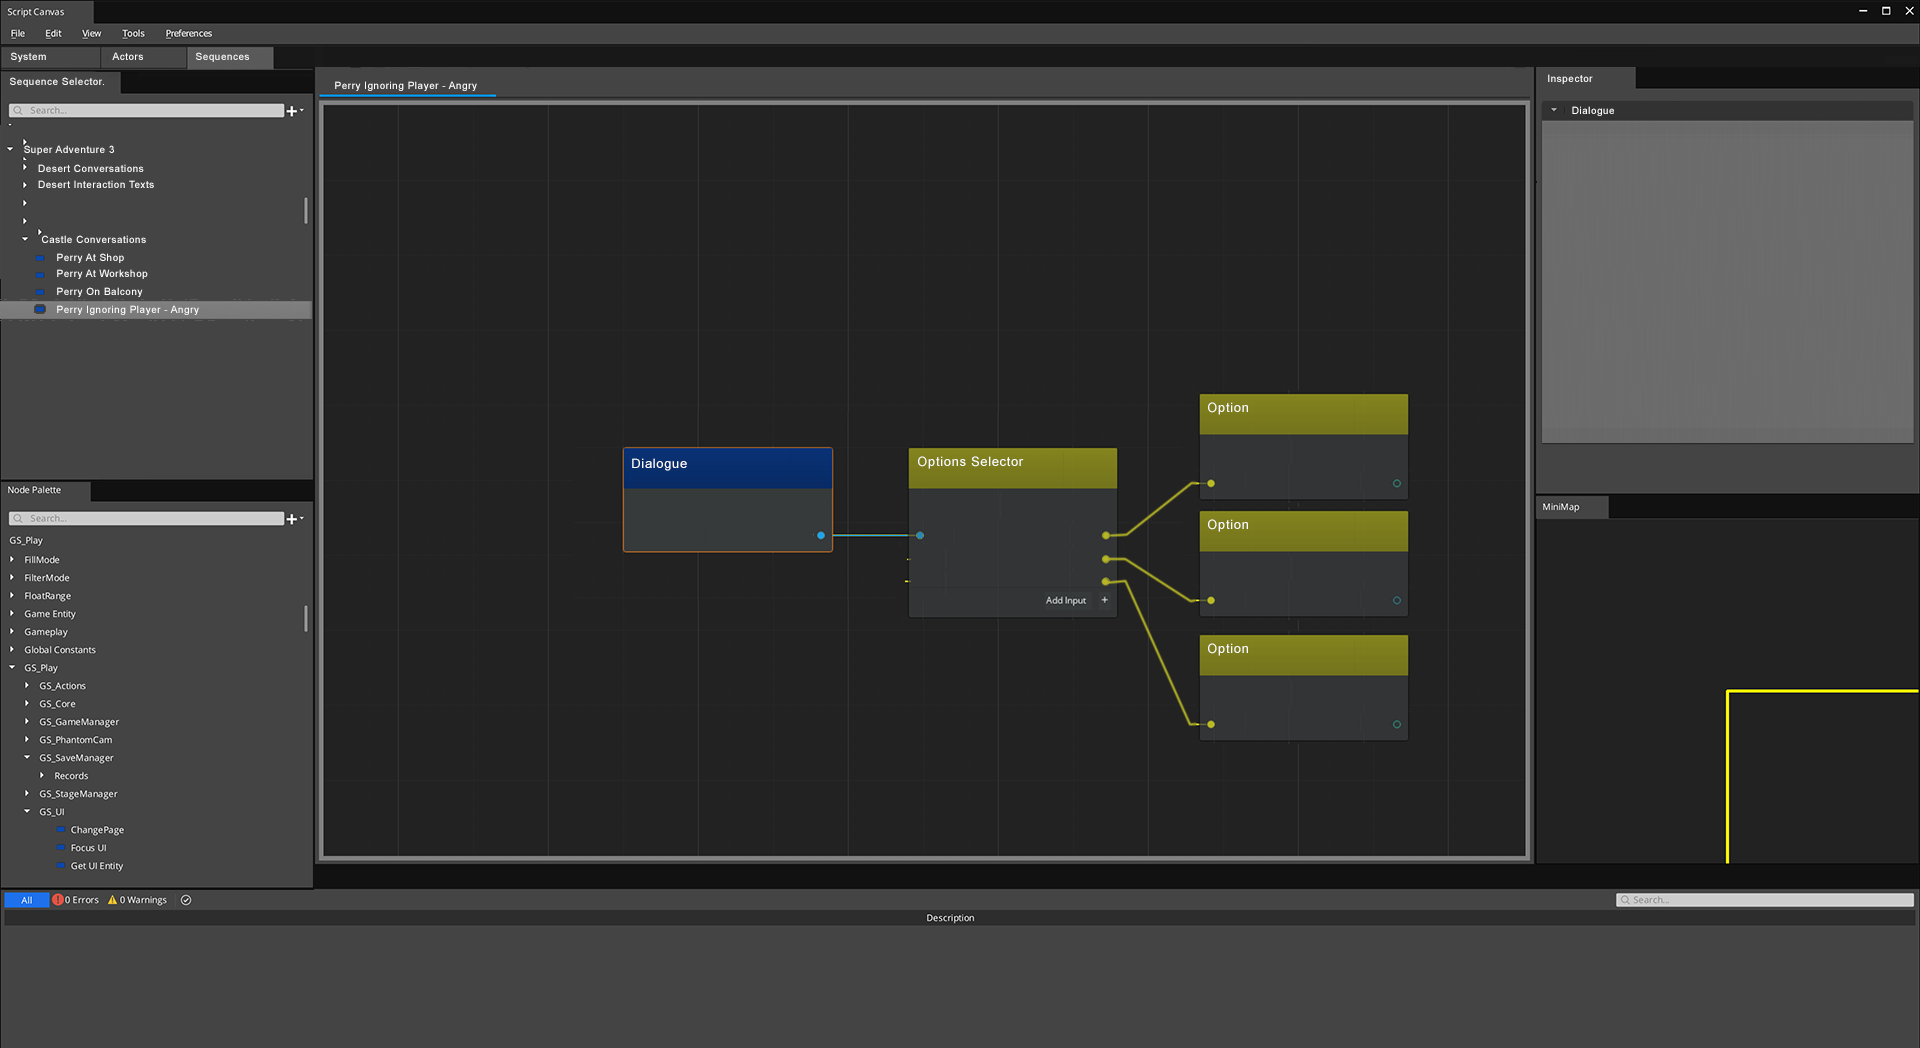Collapse the Castle Conversations folder
The height and width of the screenshot is (1048, 1920).
click(25, 240)
